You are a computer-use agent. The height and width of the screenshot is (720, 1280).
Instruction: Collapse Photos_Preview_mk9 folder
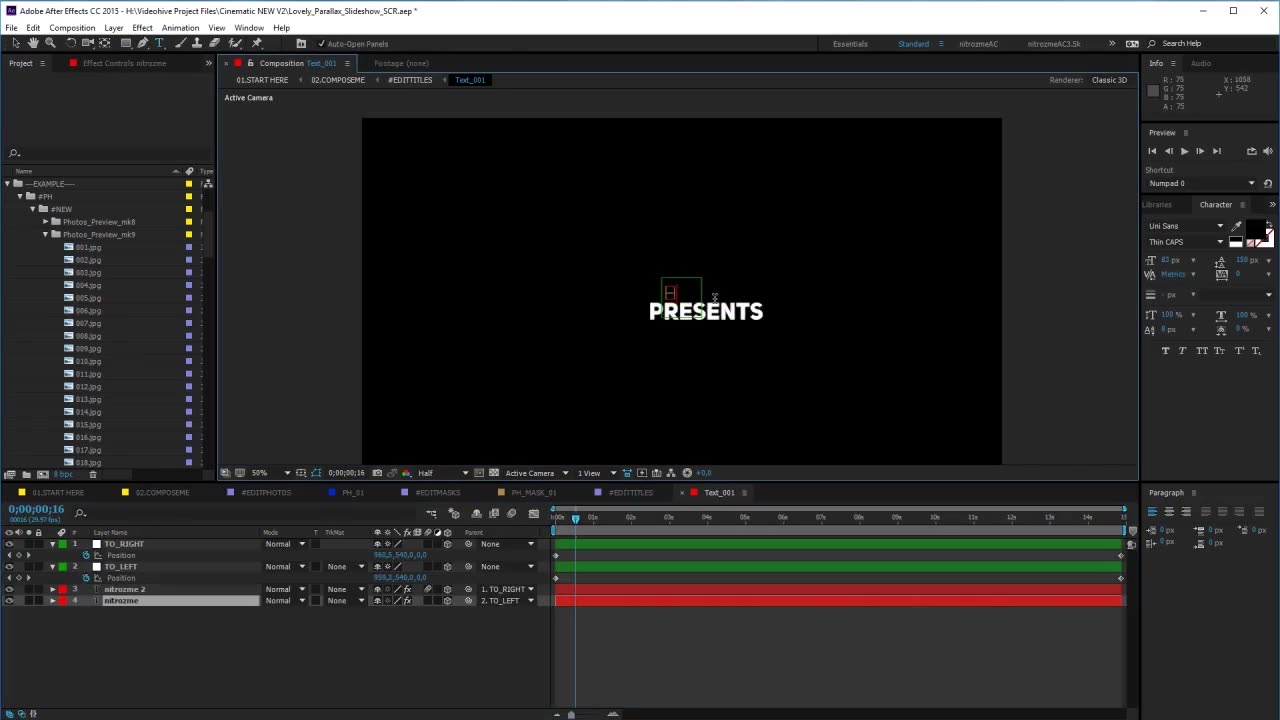45,234
